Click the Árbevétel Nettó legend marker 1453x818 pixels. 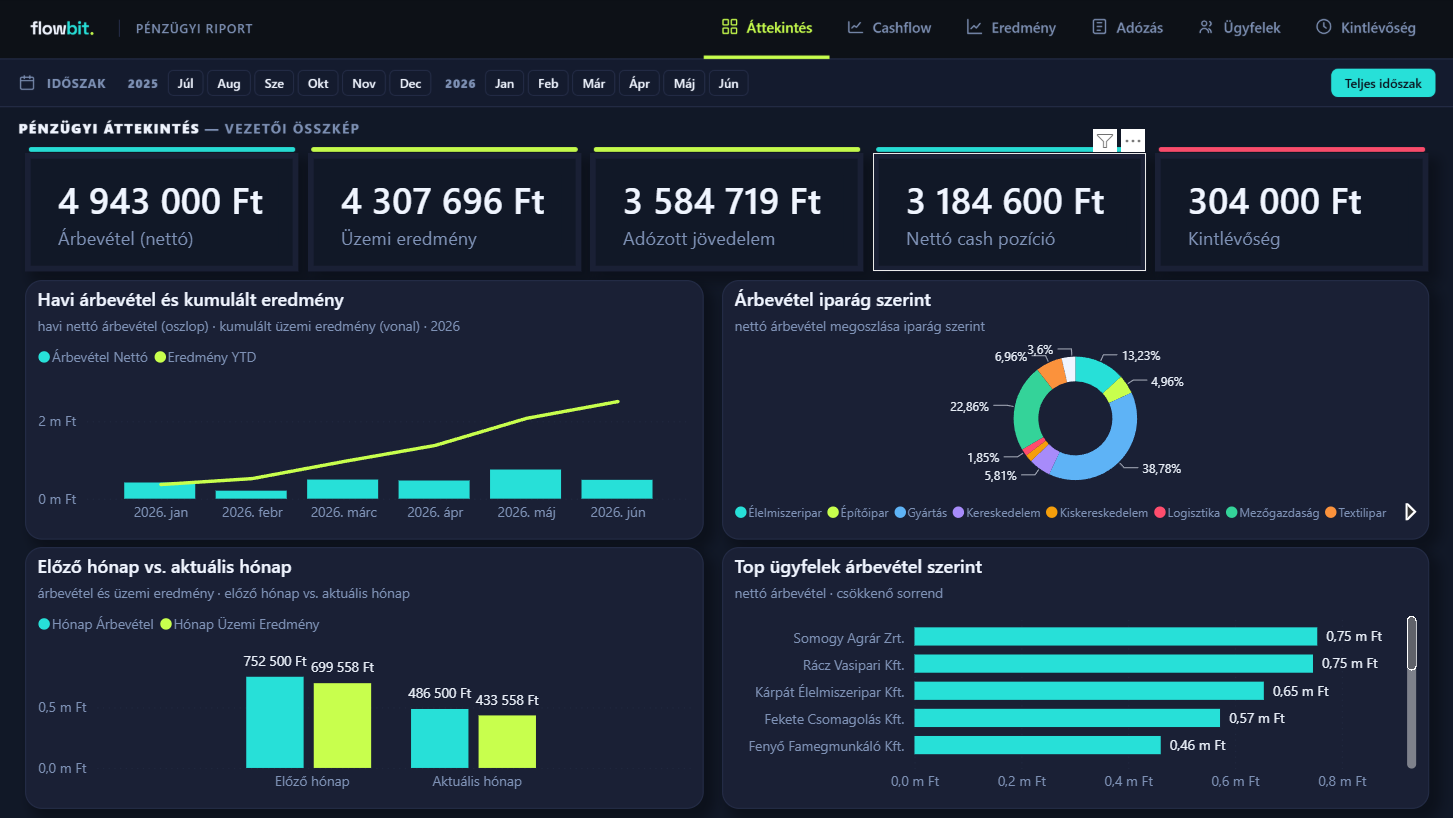(44, 357)
